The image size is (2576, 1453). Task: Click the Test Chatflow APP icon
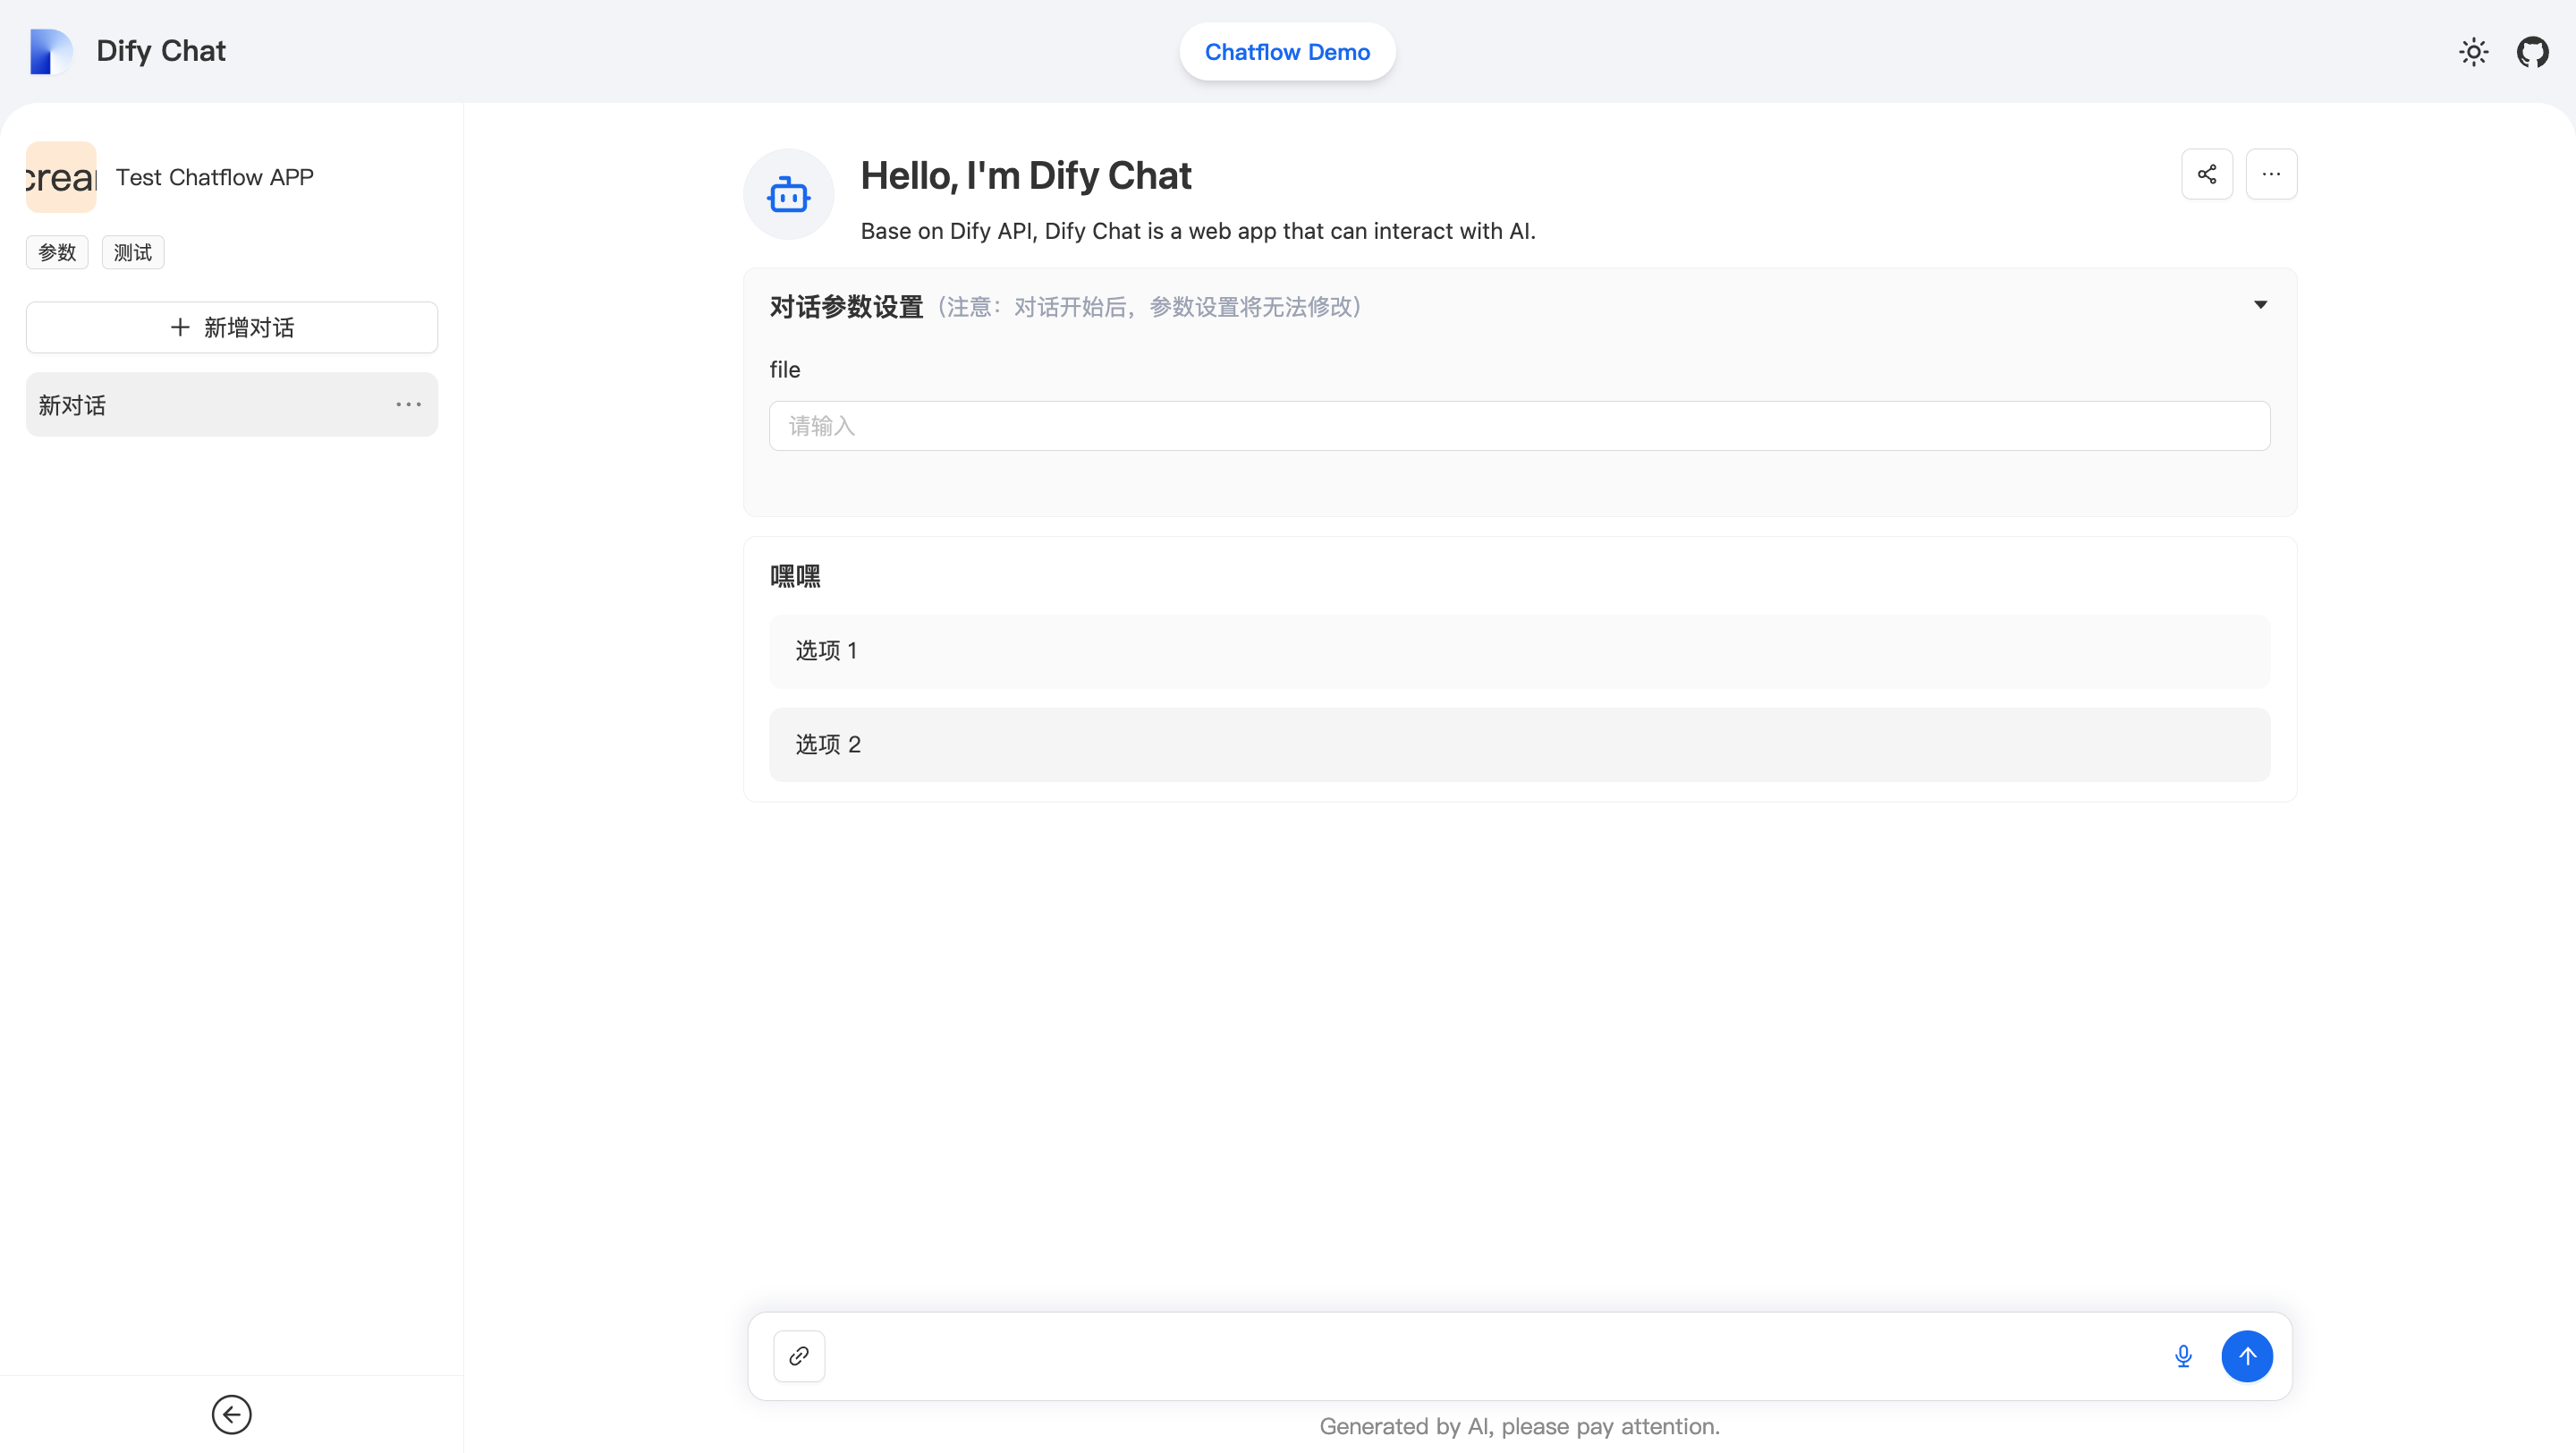click(61, 177)
